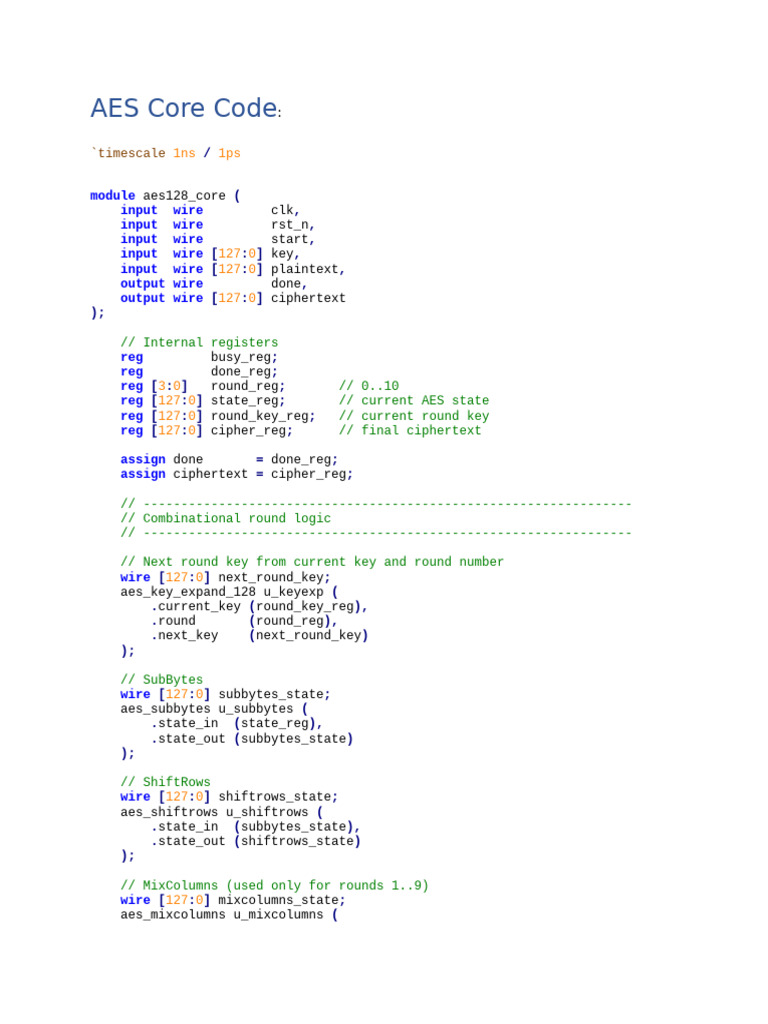Click the 'AES Core Code' heading
This screenshot has height=1024, width=768.
185,108
